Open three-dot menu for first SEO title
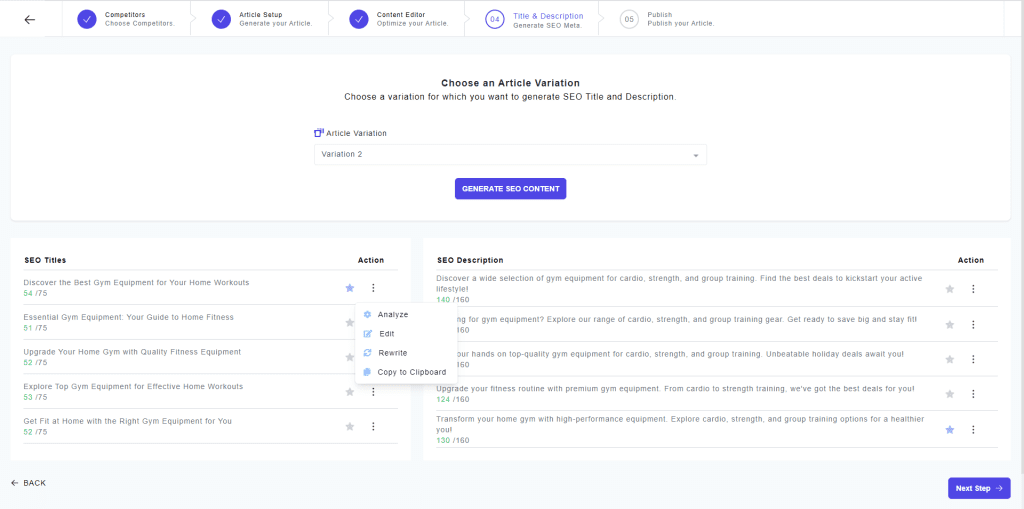Image resolution: width=1024 pixels, height=509 pixels. click(373, 288)
